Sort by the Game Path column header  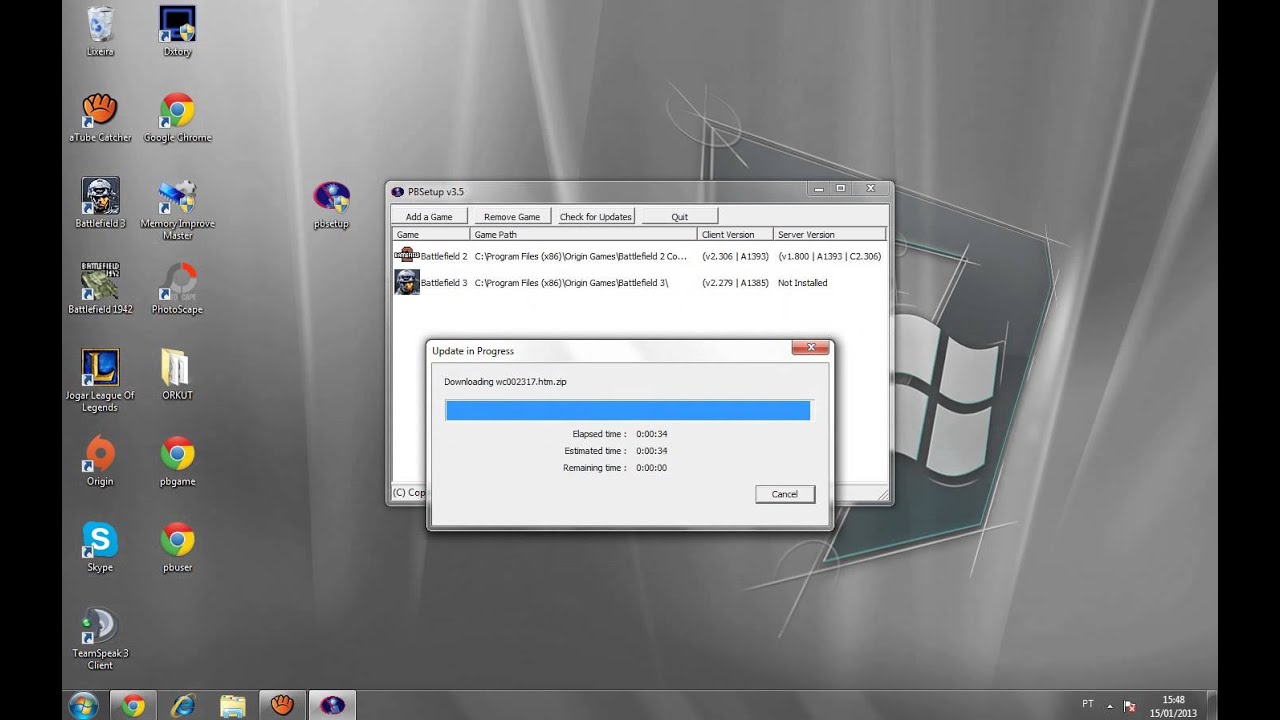(x=584, y=234)
